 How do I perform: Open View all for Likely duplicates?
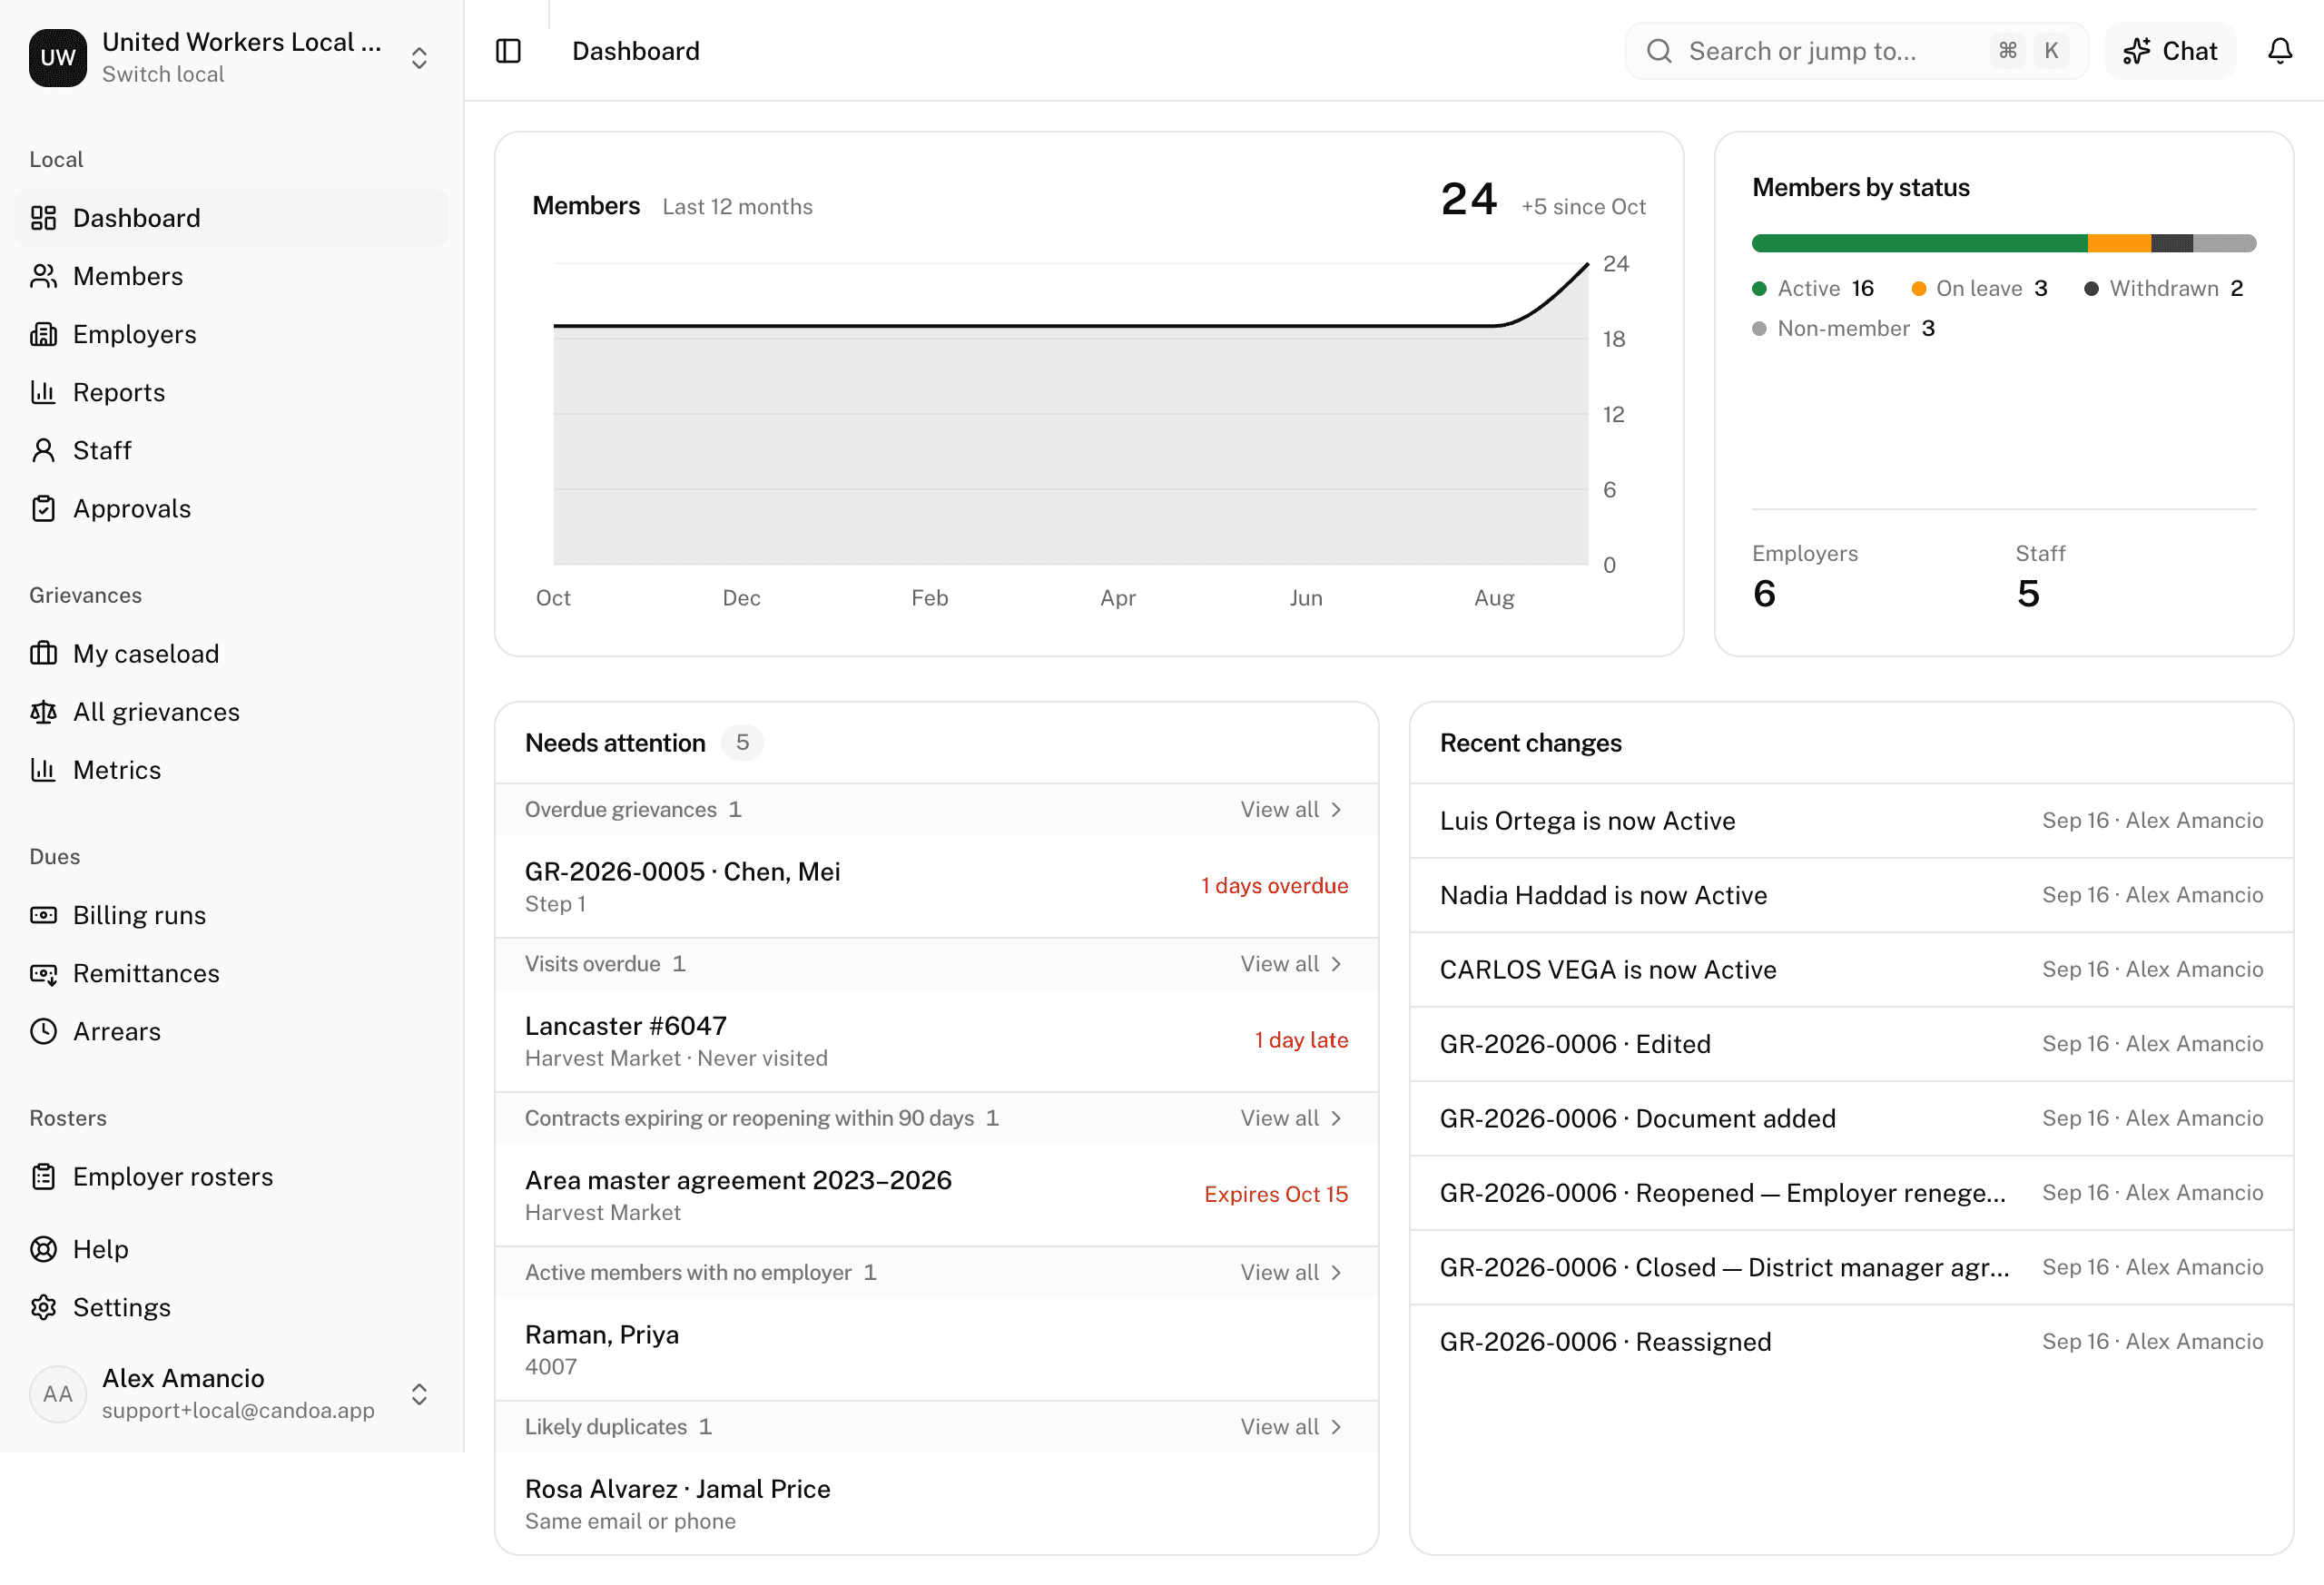pos(1290,1426)
